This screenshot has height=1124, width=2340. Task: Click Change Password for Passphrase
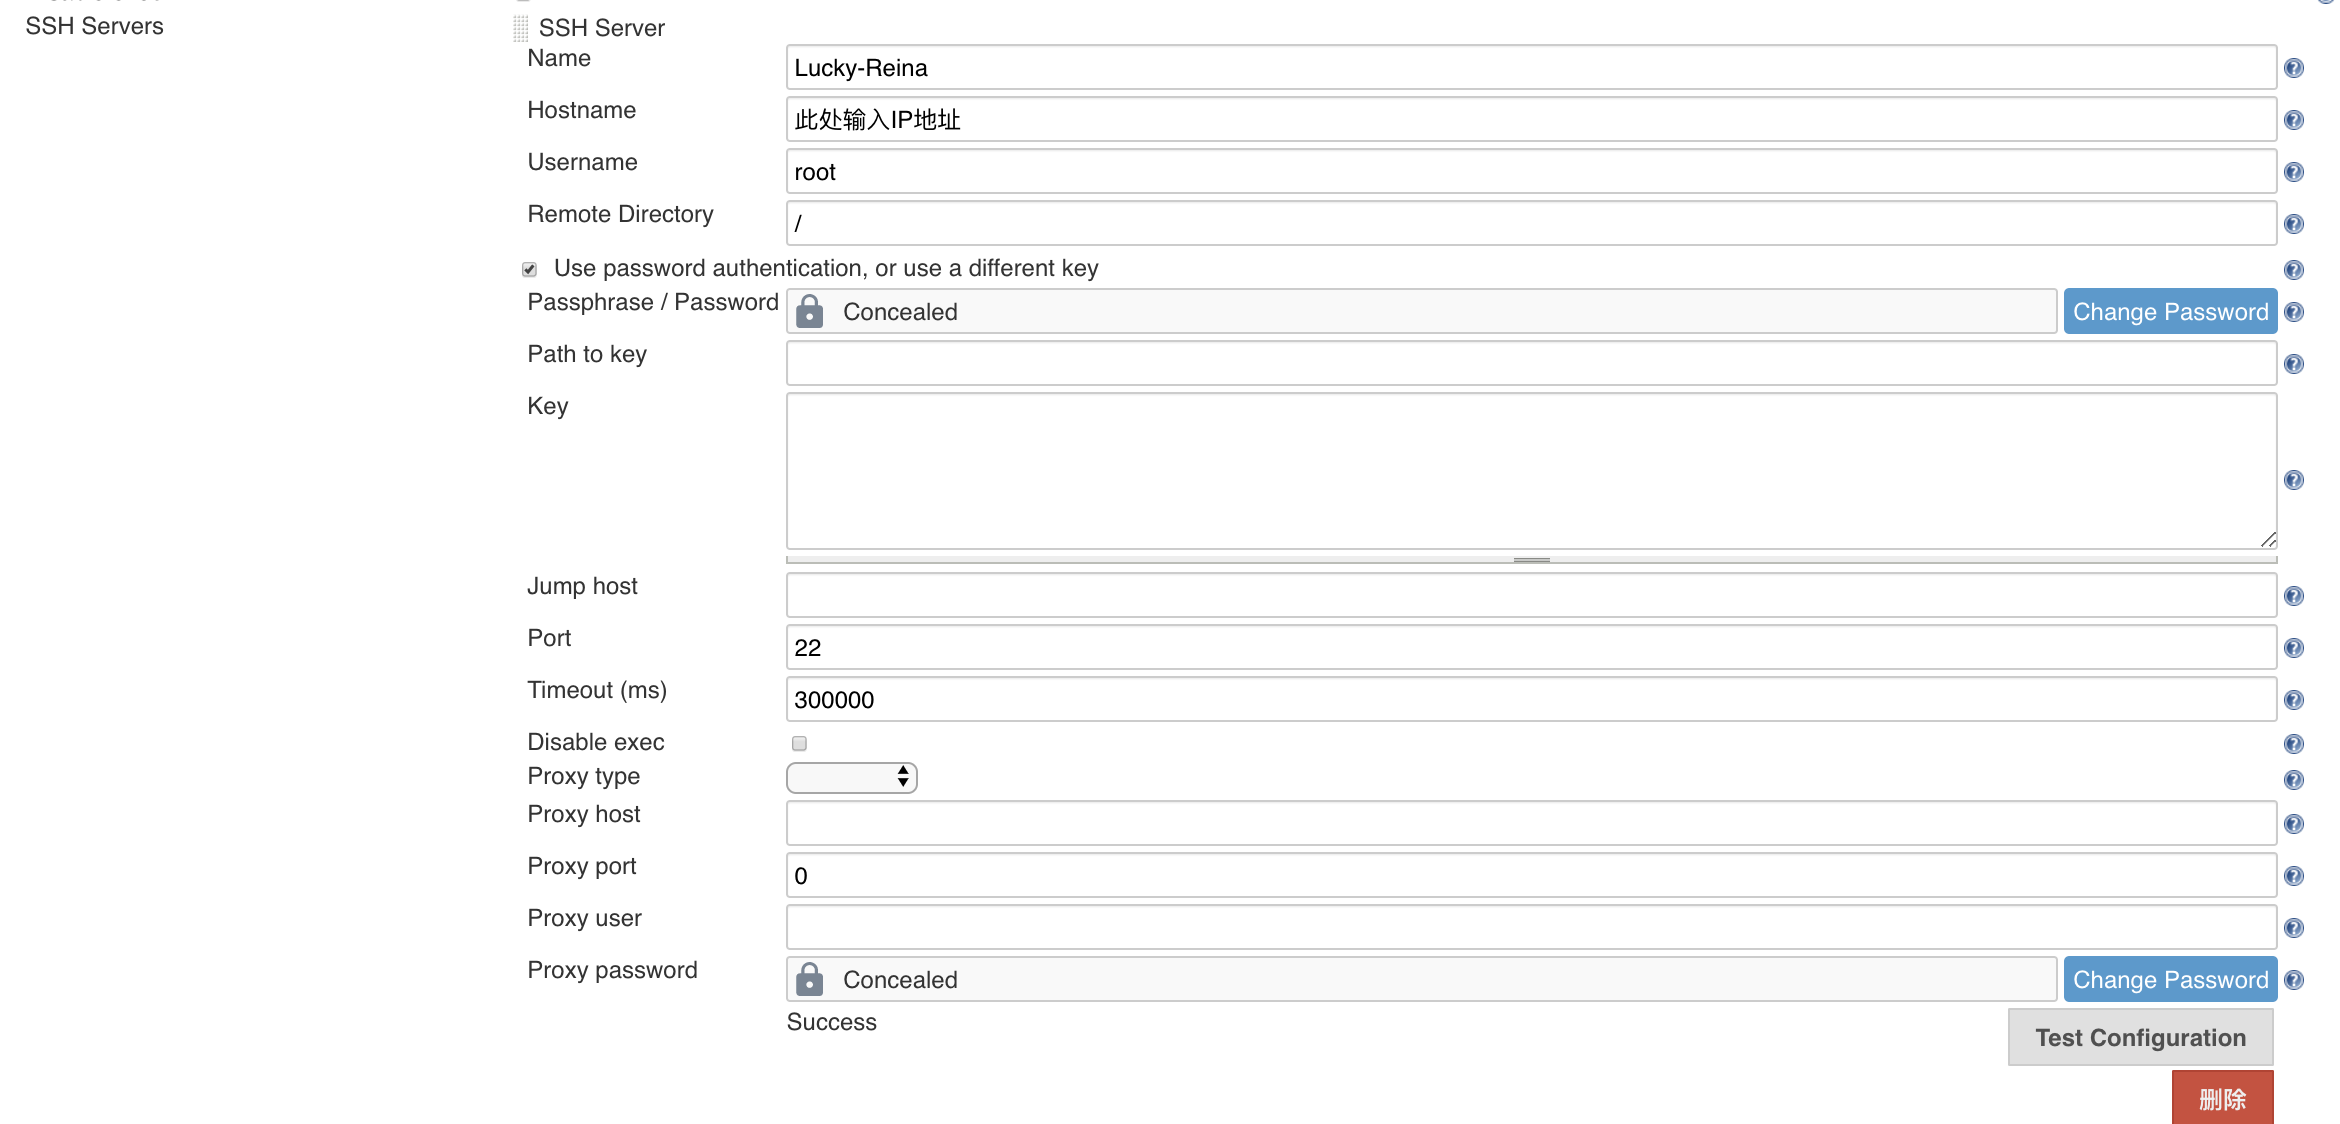click(2170, 312)
